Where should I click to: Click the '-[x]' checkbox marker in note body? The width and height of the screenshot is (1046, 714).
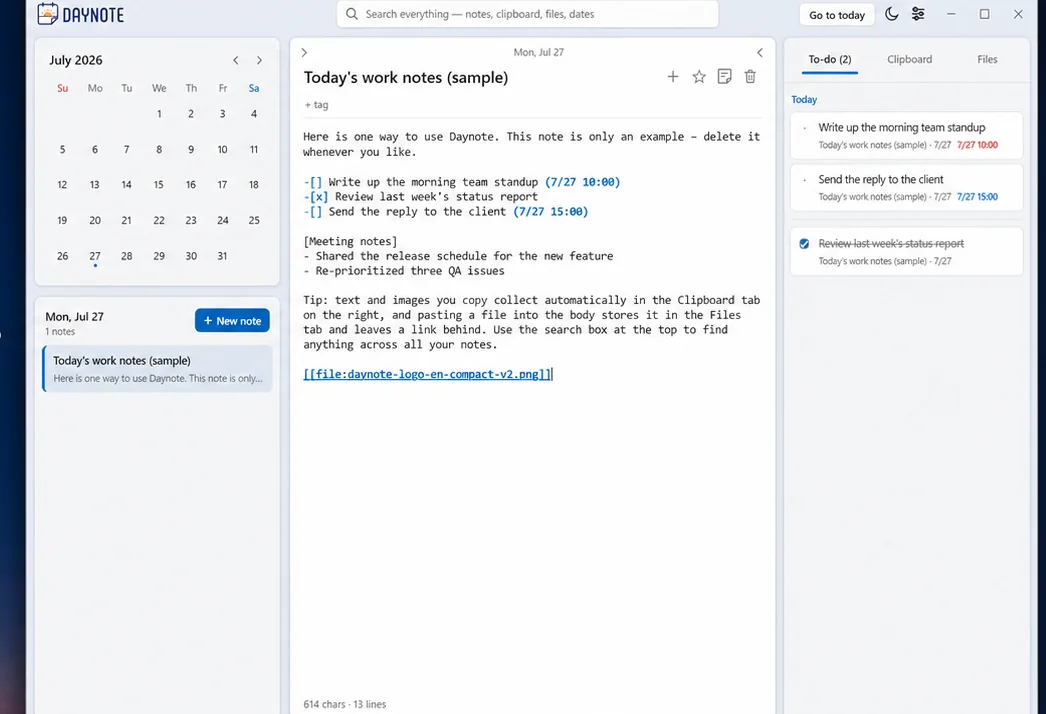316,197
